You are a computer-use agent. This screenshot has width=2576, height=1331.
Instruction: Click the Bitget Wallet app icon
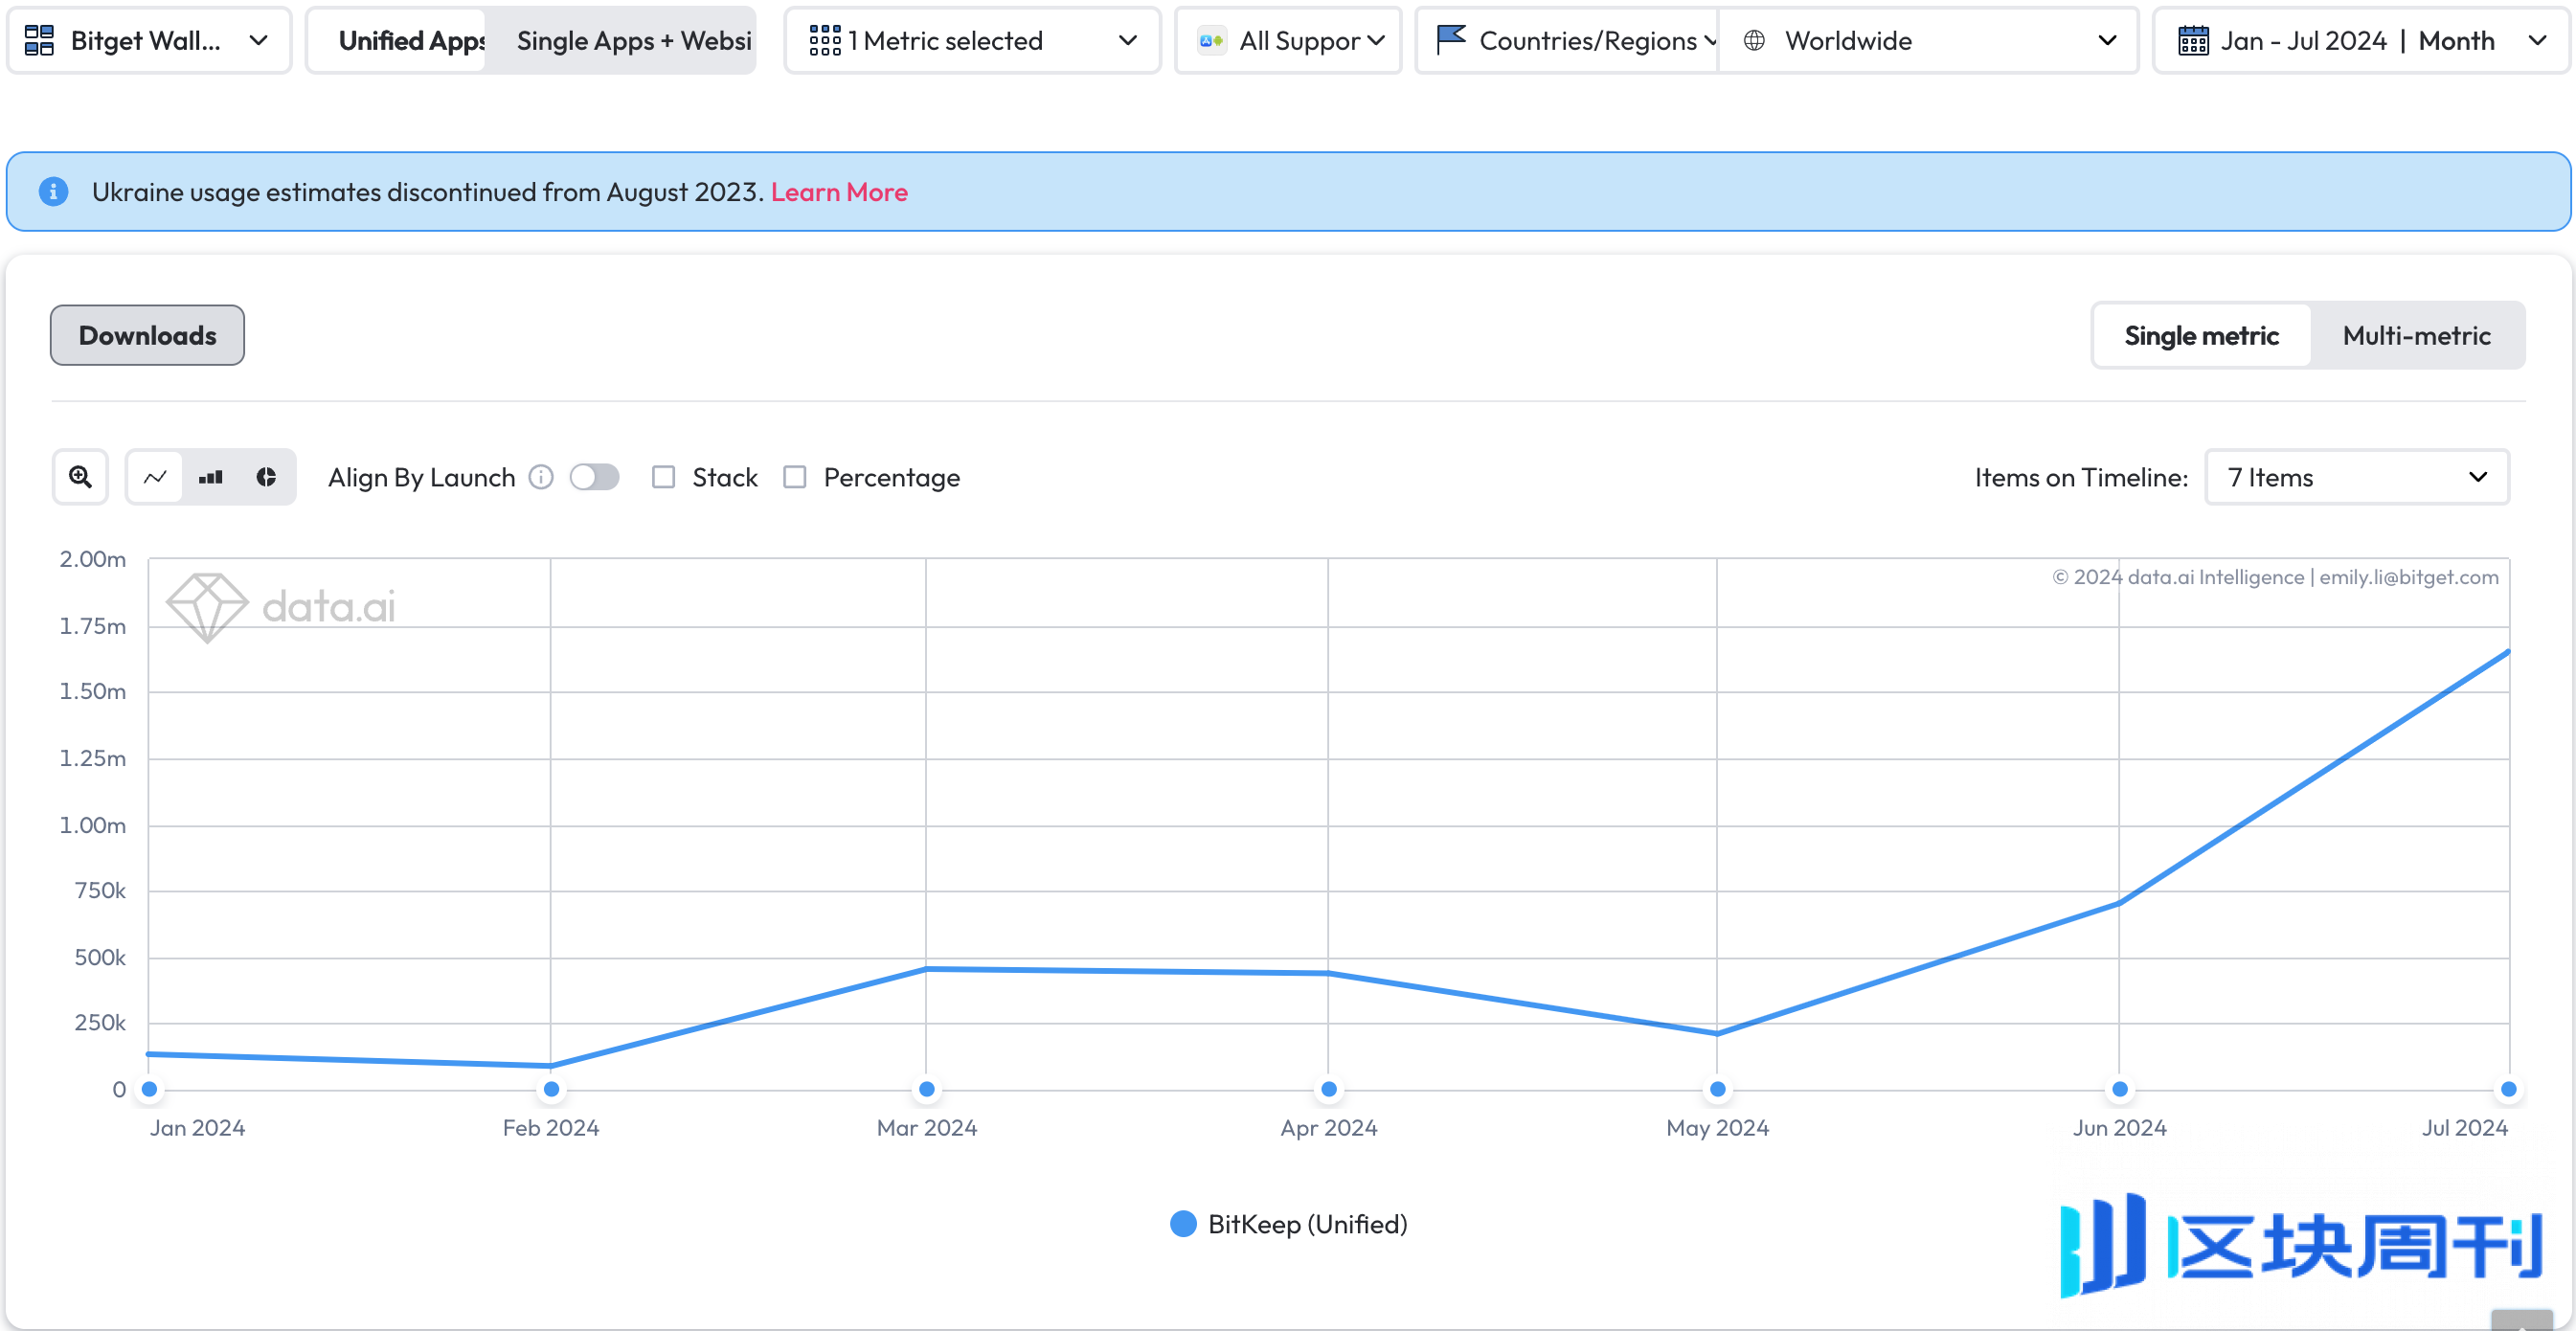(x=41, y=42)
